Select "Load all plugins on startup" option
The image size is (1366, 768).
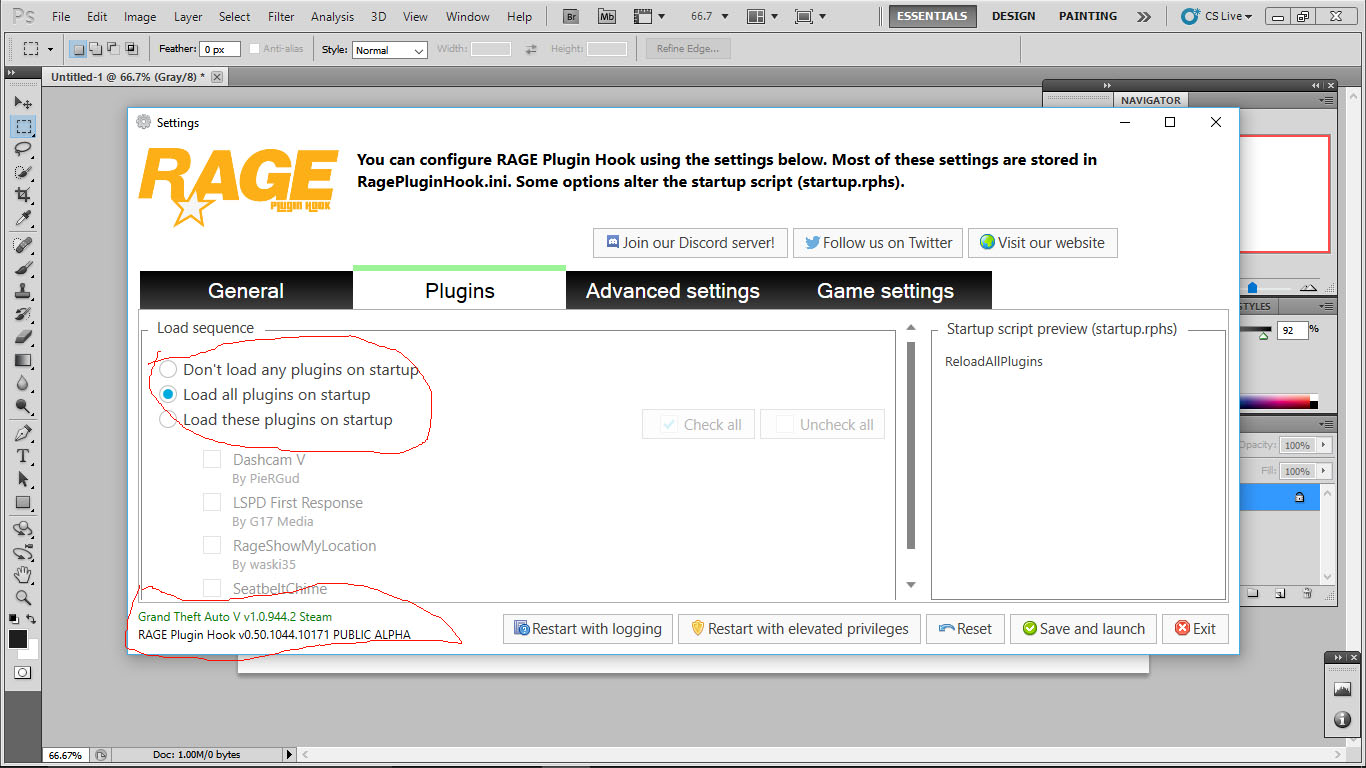(x=168, y=395)
